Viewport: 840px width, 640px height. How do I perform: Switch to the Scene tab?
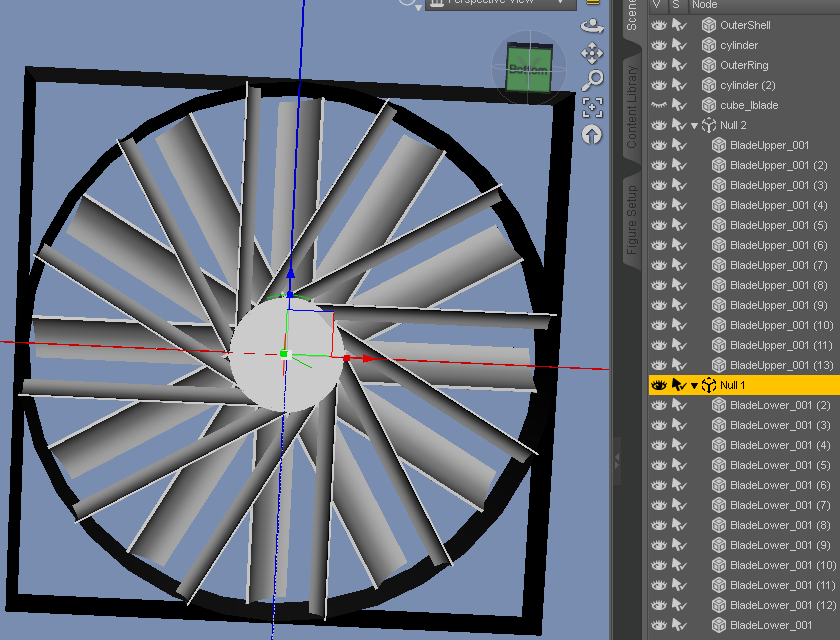[632, 16]
